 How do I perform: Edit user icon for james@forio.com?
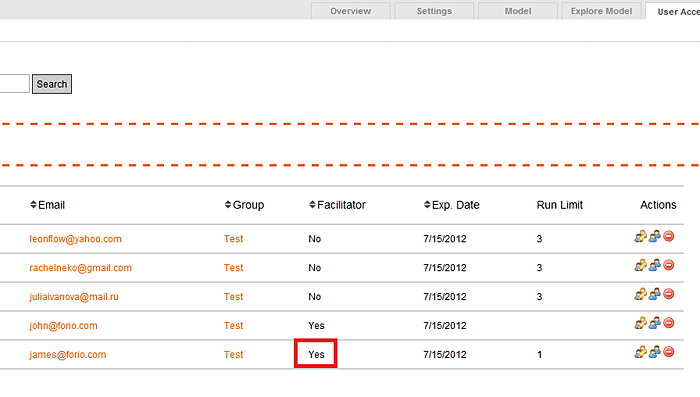(x=640, y=352)
